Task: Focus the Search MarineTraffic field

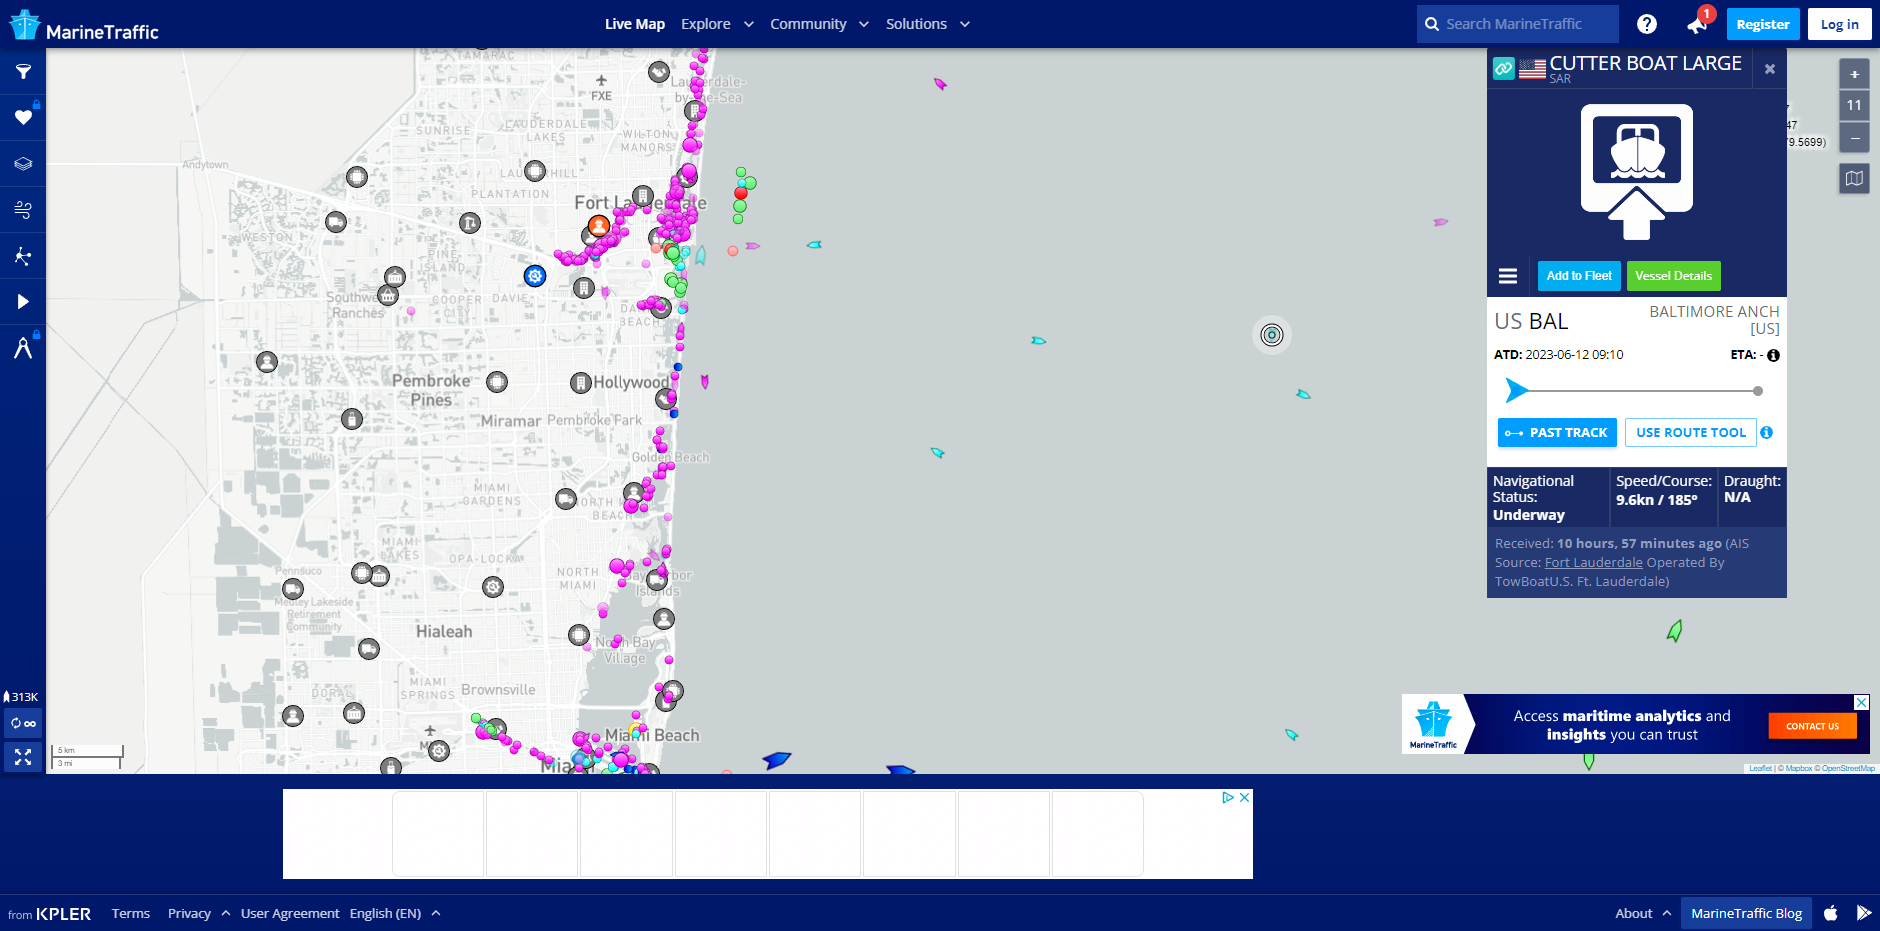Action: [1517, 24]
